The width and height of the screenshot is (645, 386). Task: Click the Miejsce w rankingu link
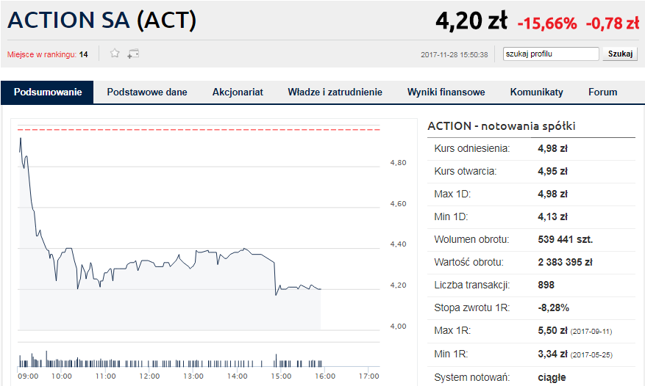[47, 54]
